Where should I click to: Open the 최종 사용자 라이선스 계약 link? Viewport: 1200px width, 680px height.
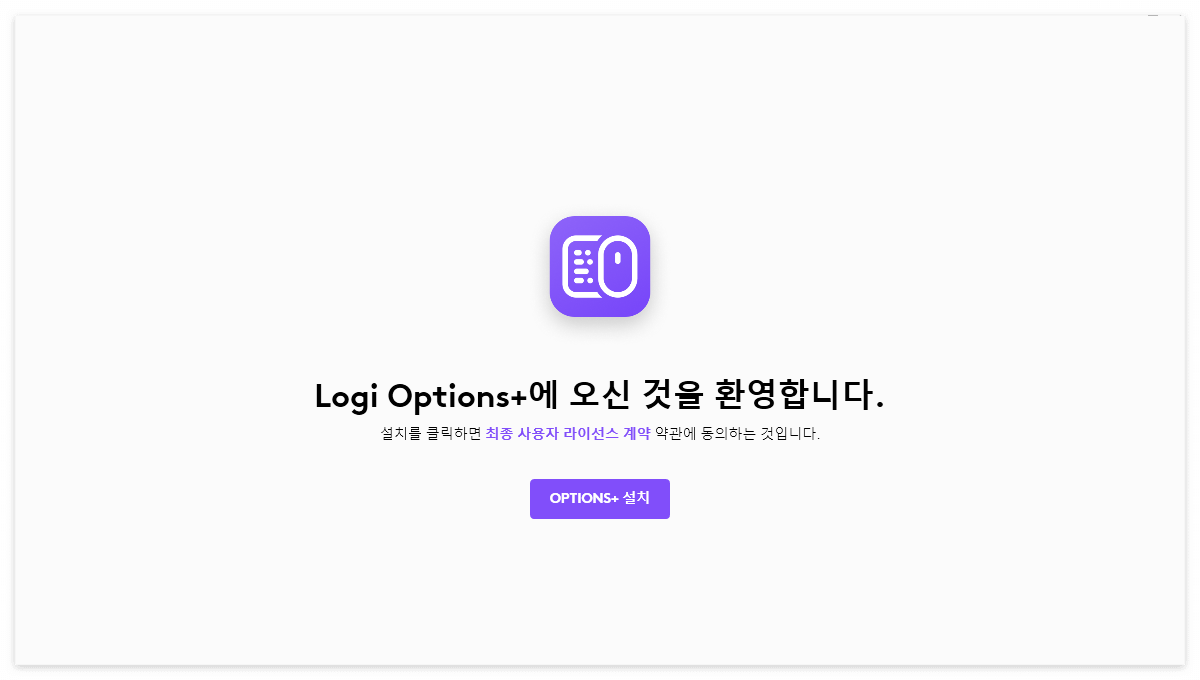click(x=568, y=434)
